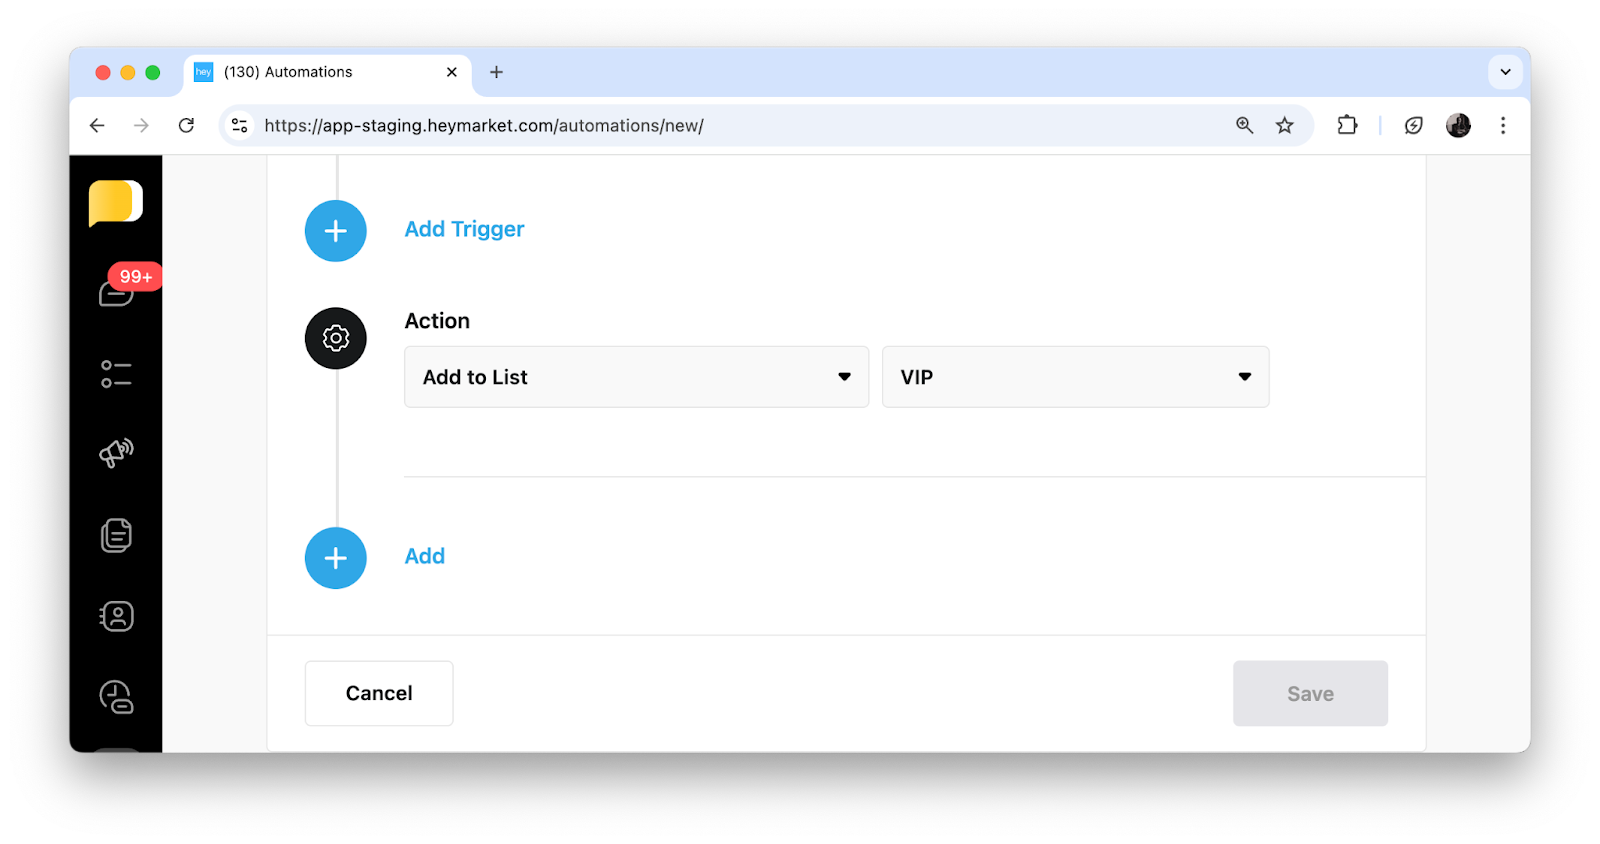1600x844 pixels.
Task: Click the Cancel button
Action: coord(379,693)
